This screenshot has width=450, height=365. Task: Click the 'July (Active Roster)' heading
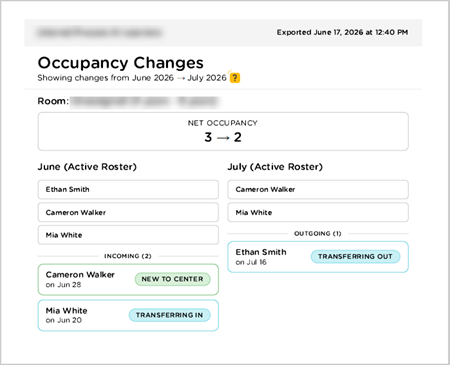click(x=275, y=167)
